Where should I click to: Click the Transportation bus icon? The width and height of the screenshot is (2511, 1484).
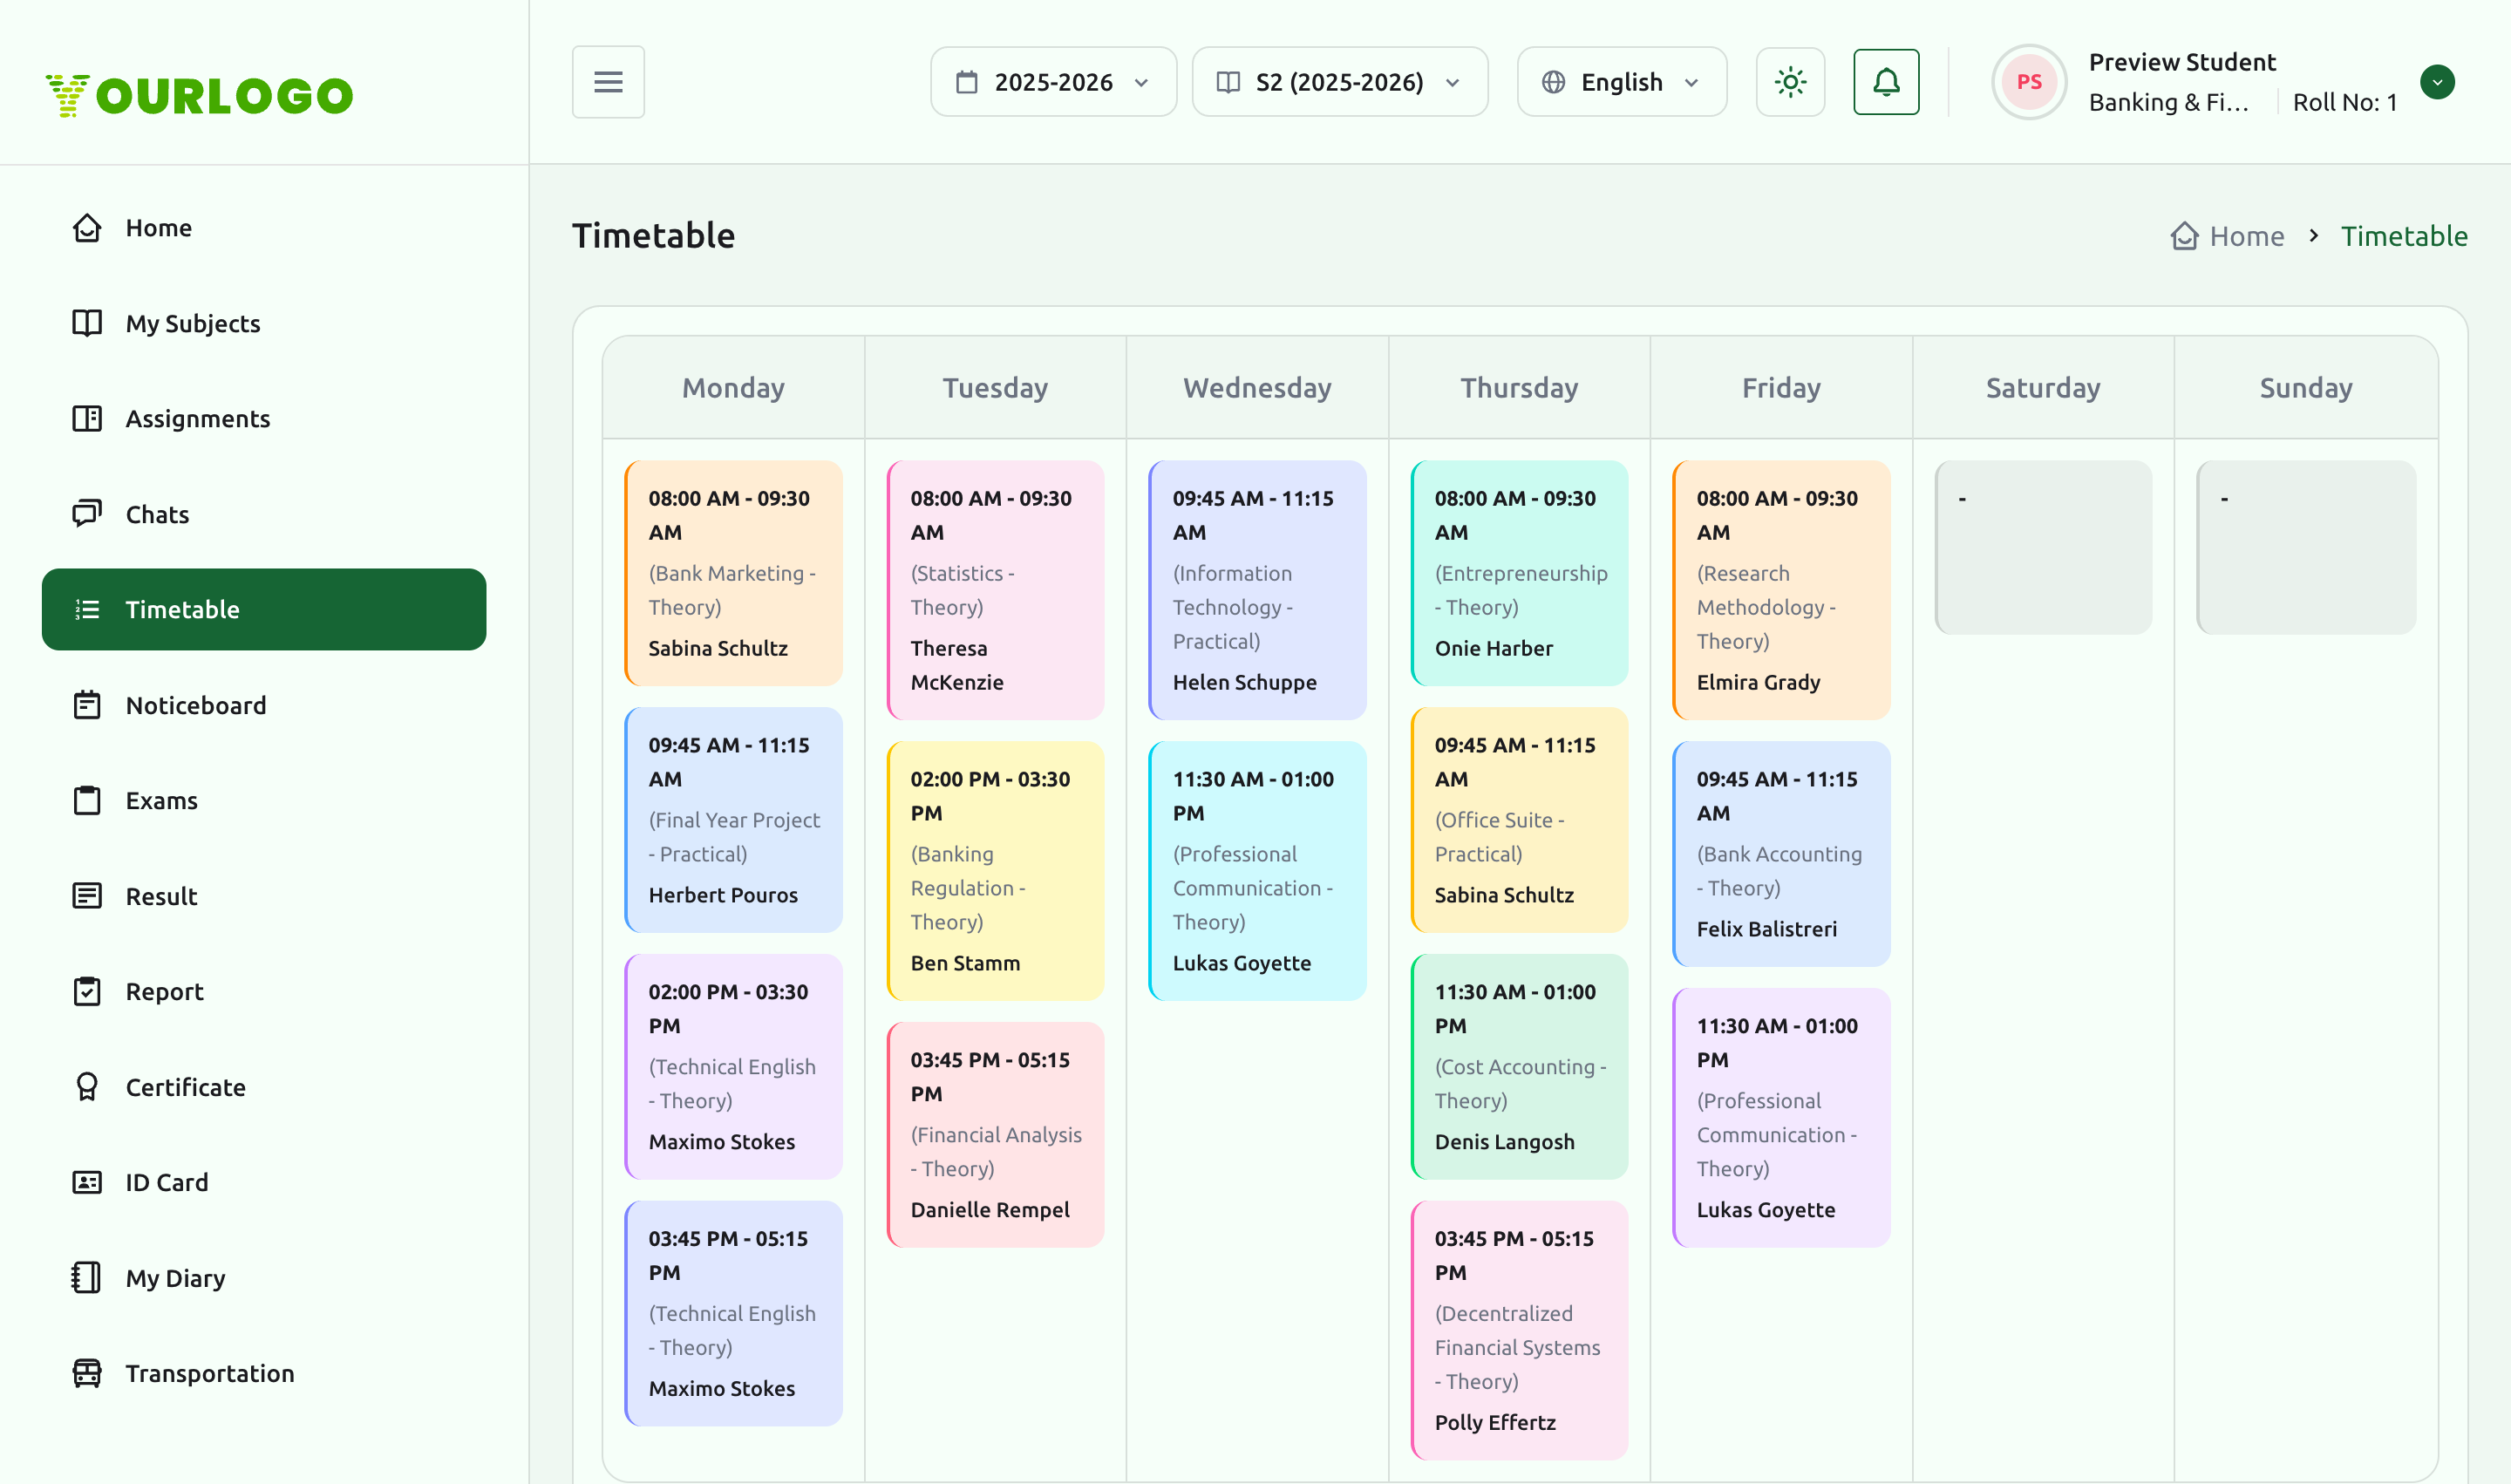[x=87, y=1374]
